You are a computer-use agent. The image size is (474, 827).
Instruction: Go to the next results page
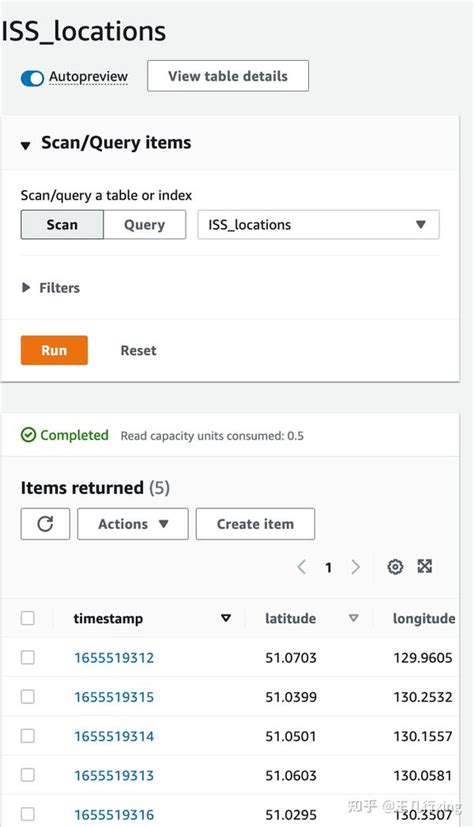(355, 567)
